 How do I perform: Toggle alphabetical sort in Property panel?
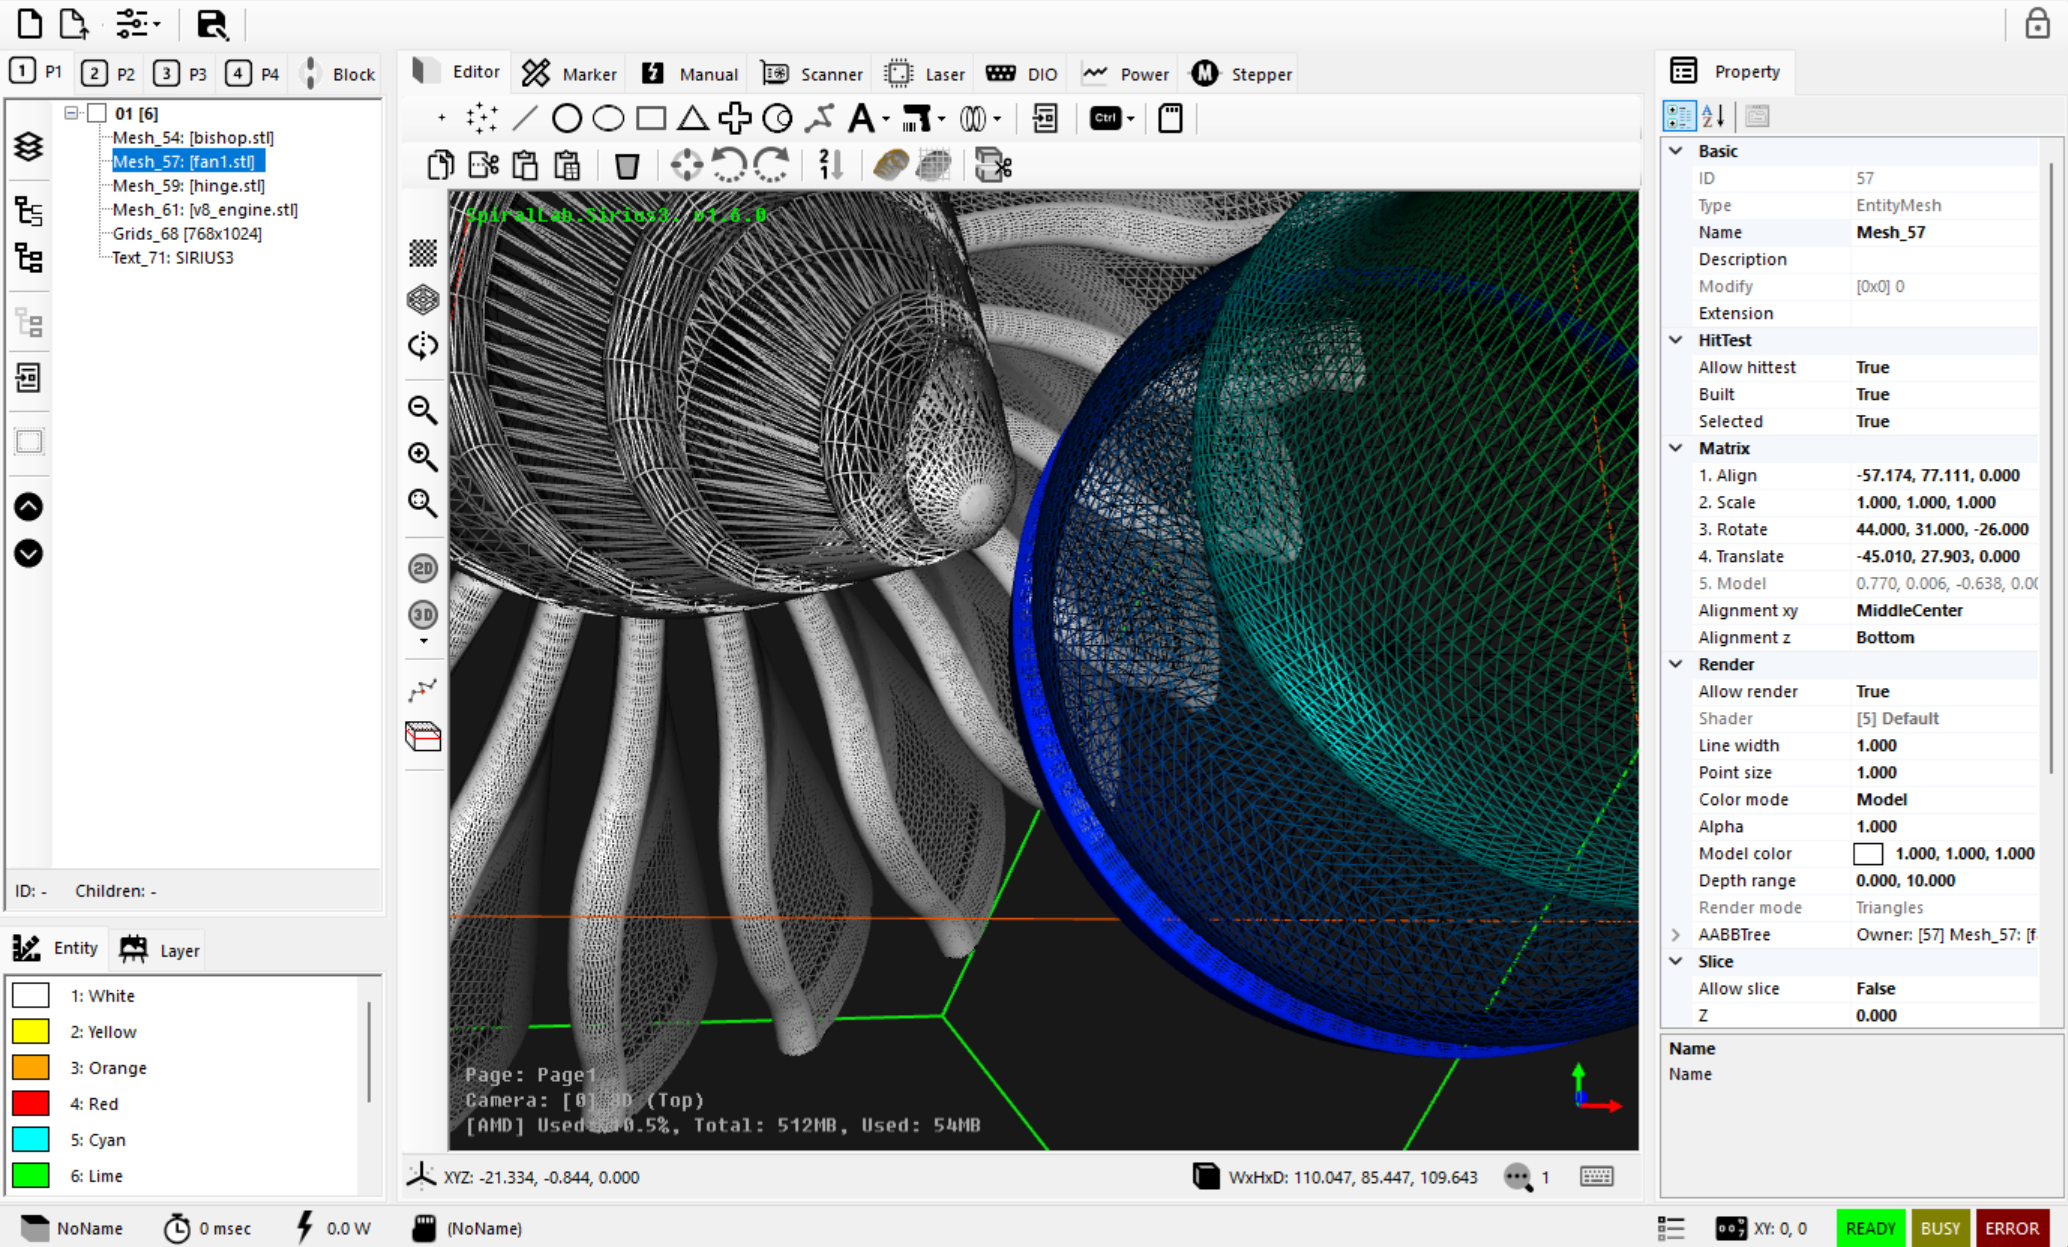pos(1714,116)
